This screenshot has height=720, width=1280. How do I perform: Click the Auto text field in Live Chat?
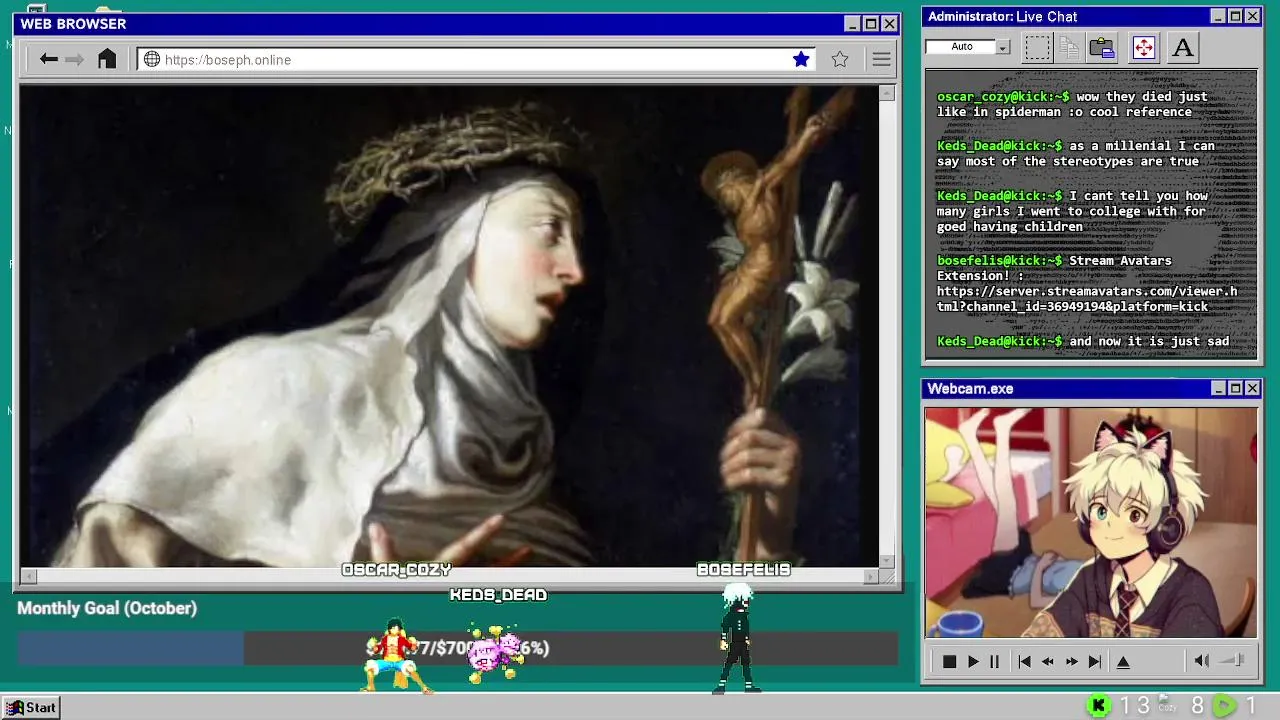[961, 47]
